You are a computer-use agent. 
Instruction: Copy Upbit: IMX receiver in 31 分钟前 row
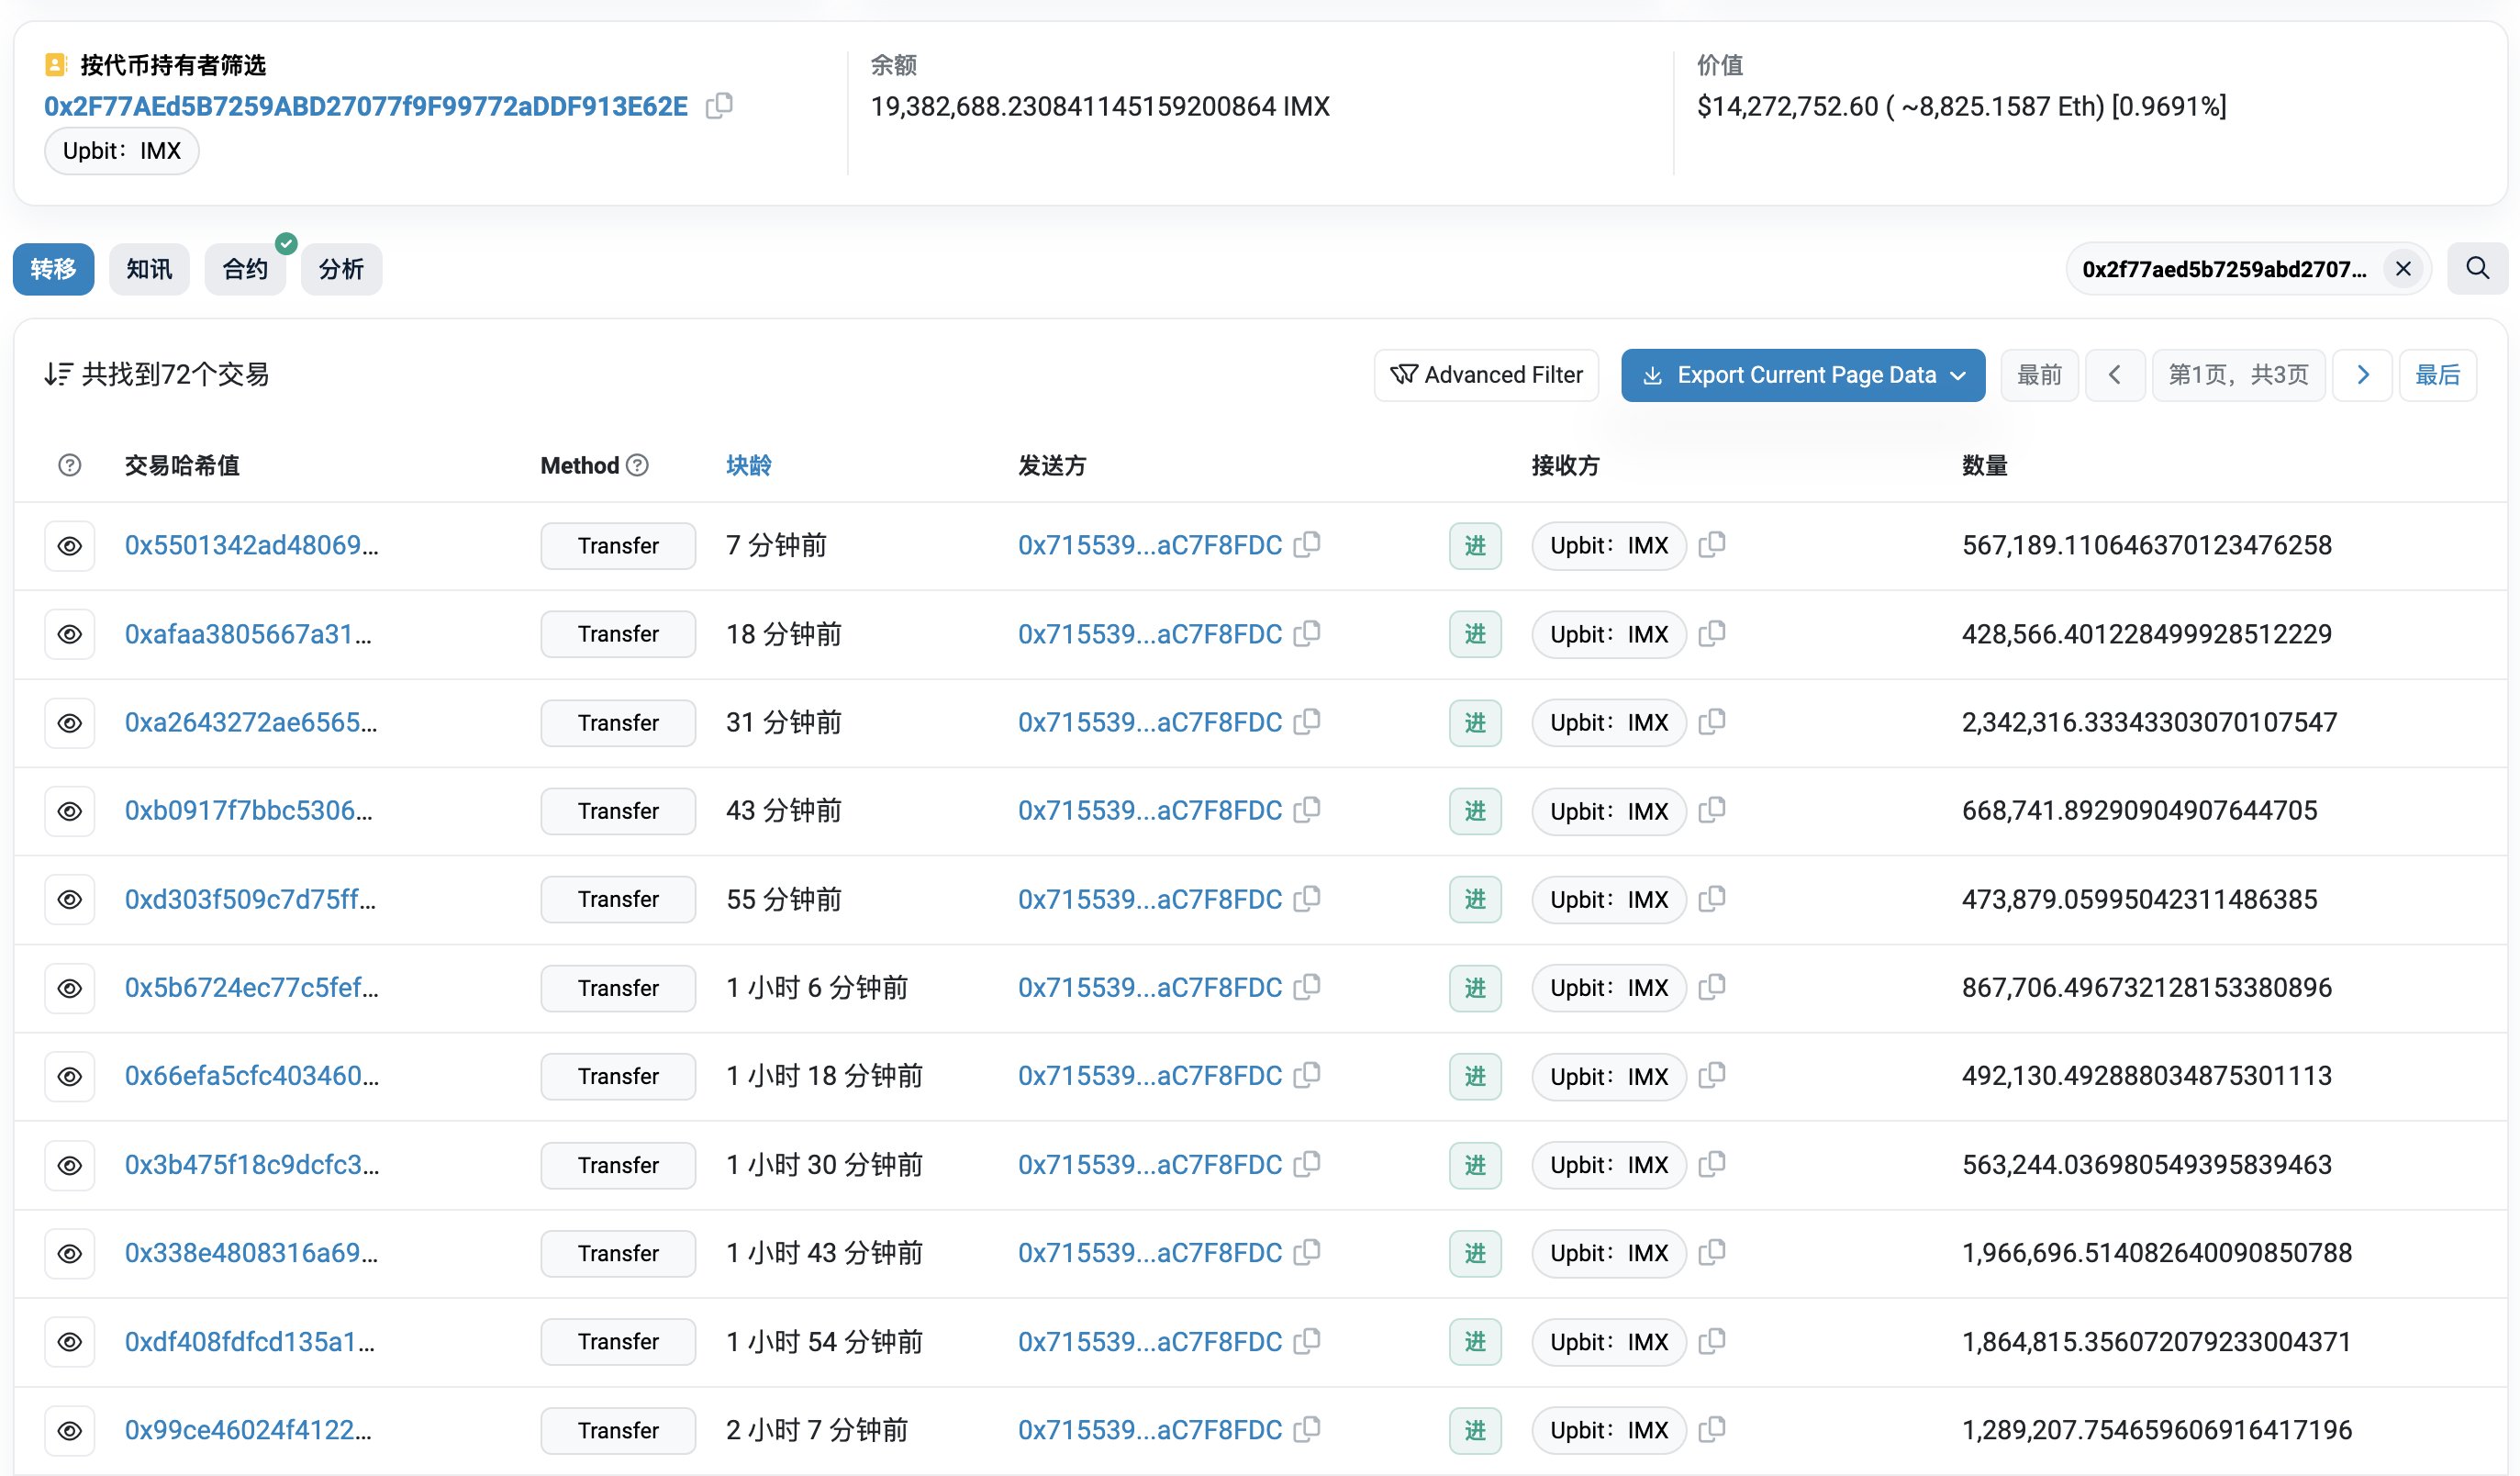point(1711,722)
